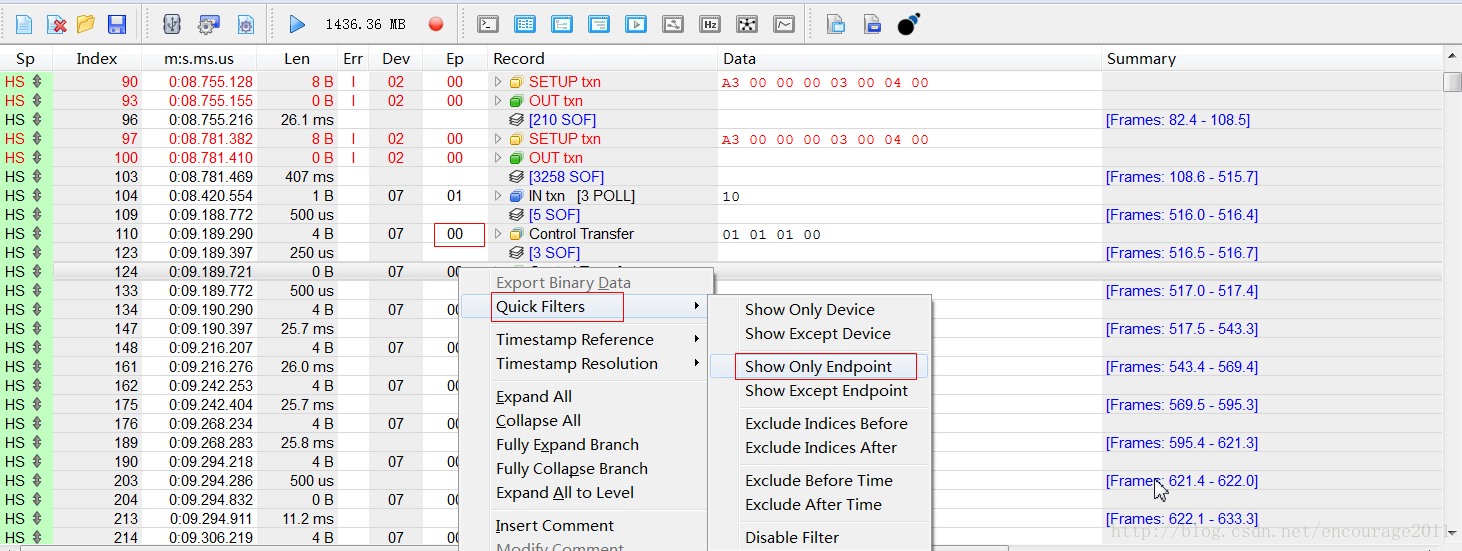Viewport: 1462px width, 551px height.
Task: Choose Exclude Before Time
Action: point(819,481)
